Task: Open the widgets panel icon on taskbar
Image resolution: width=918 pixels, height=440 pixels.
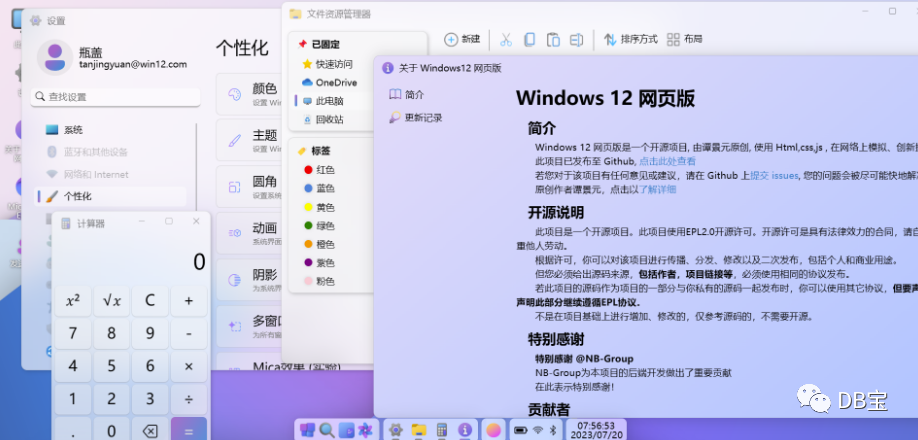Action: coord(347,431)
